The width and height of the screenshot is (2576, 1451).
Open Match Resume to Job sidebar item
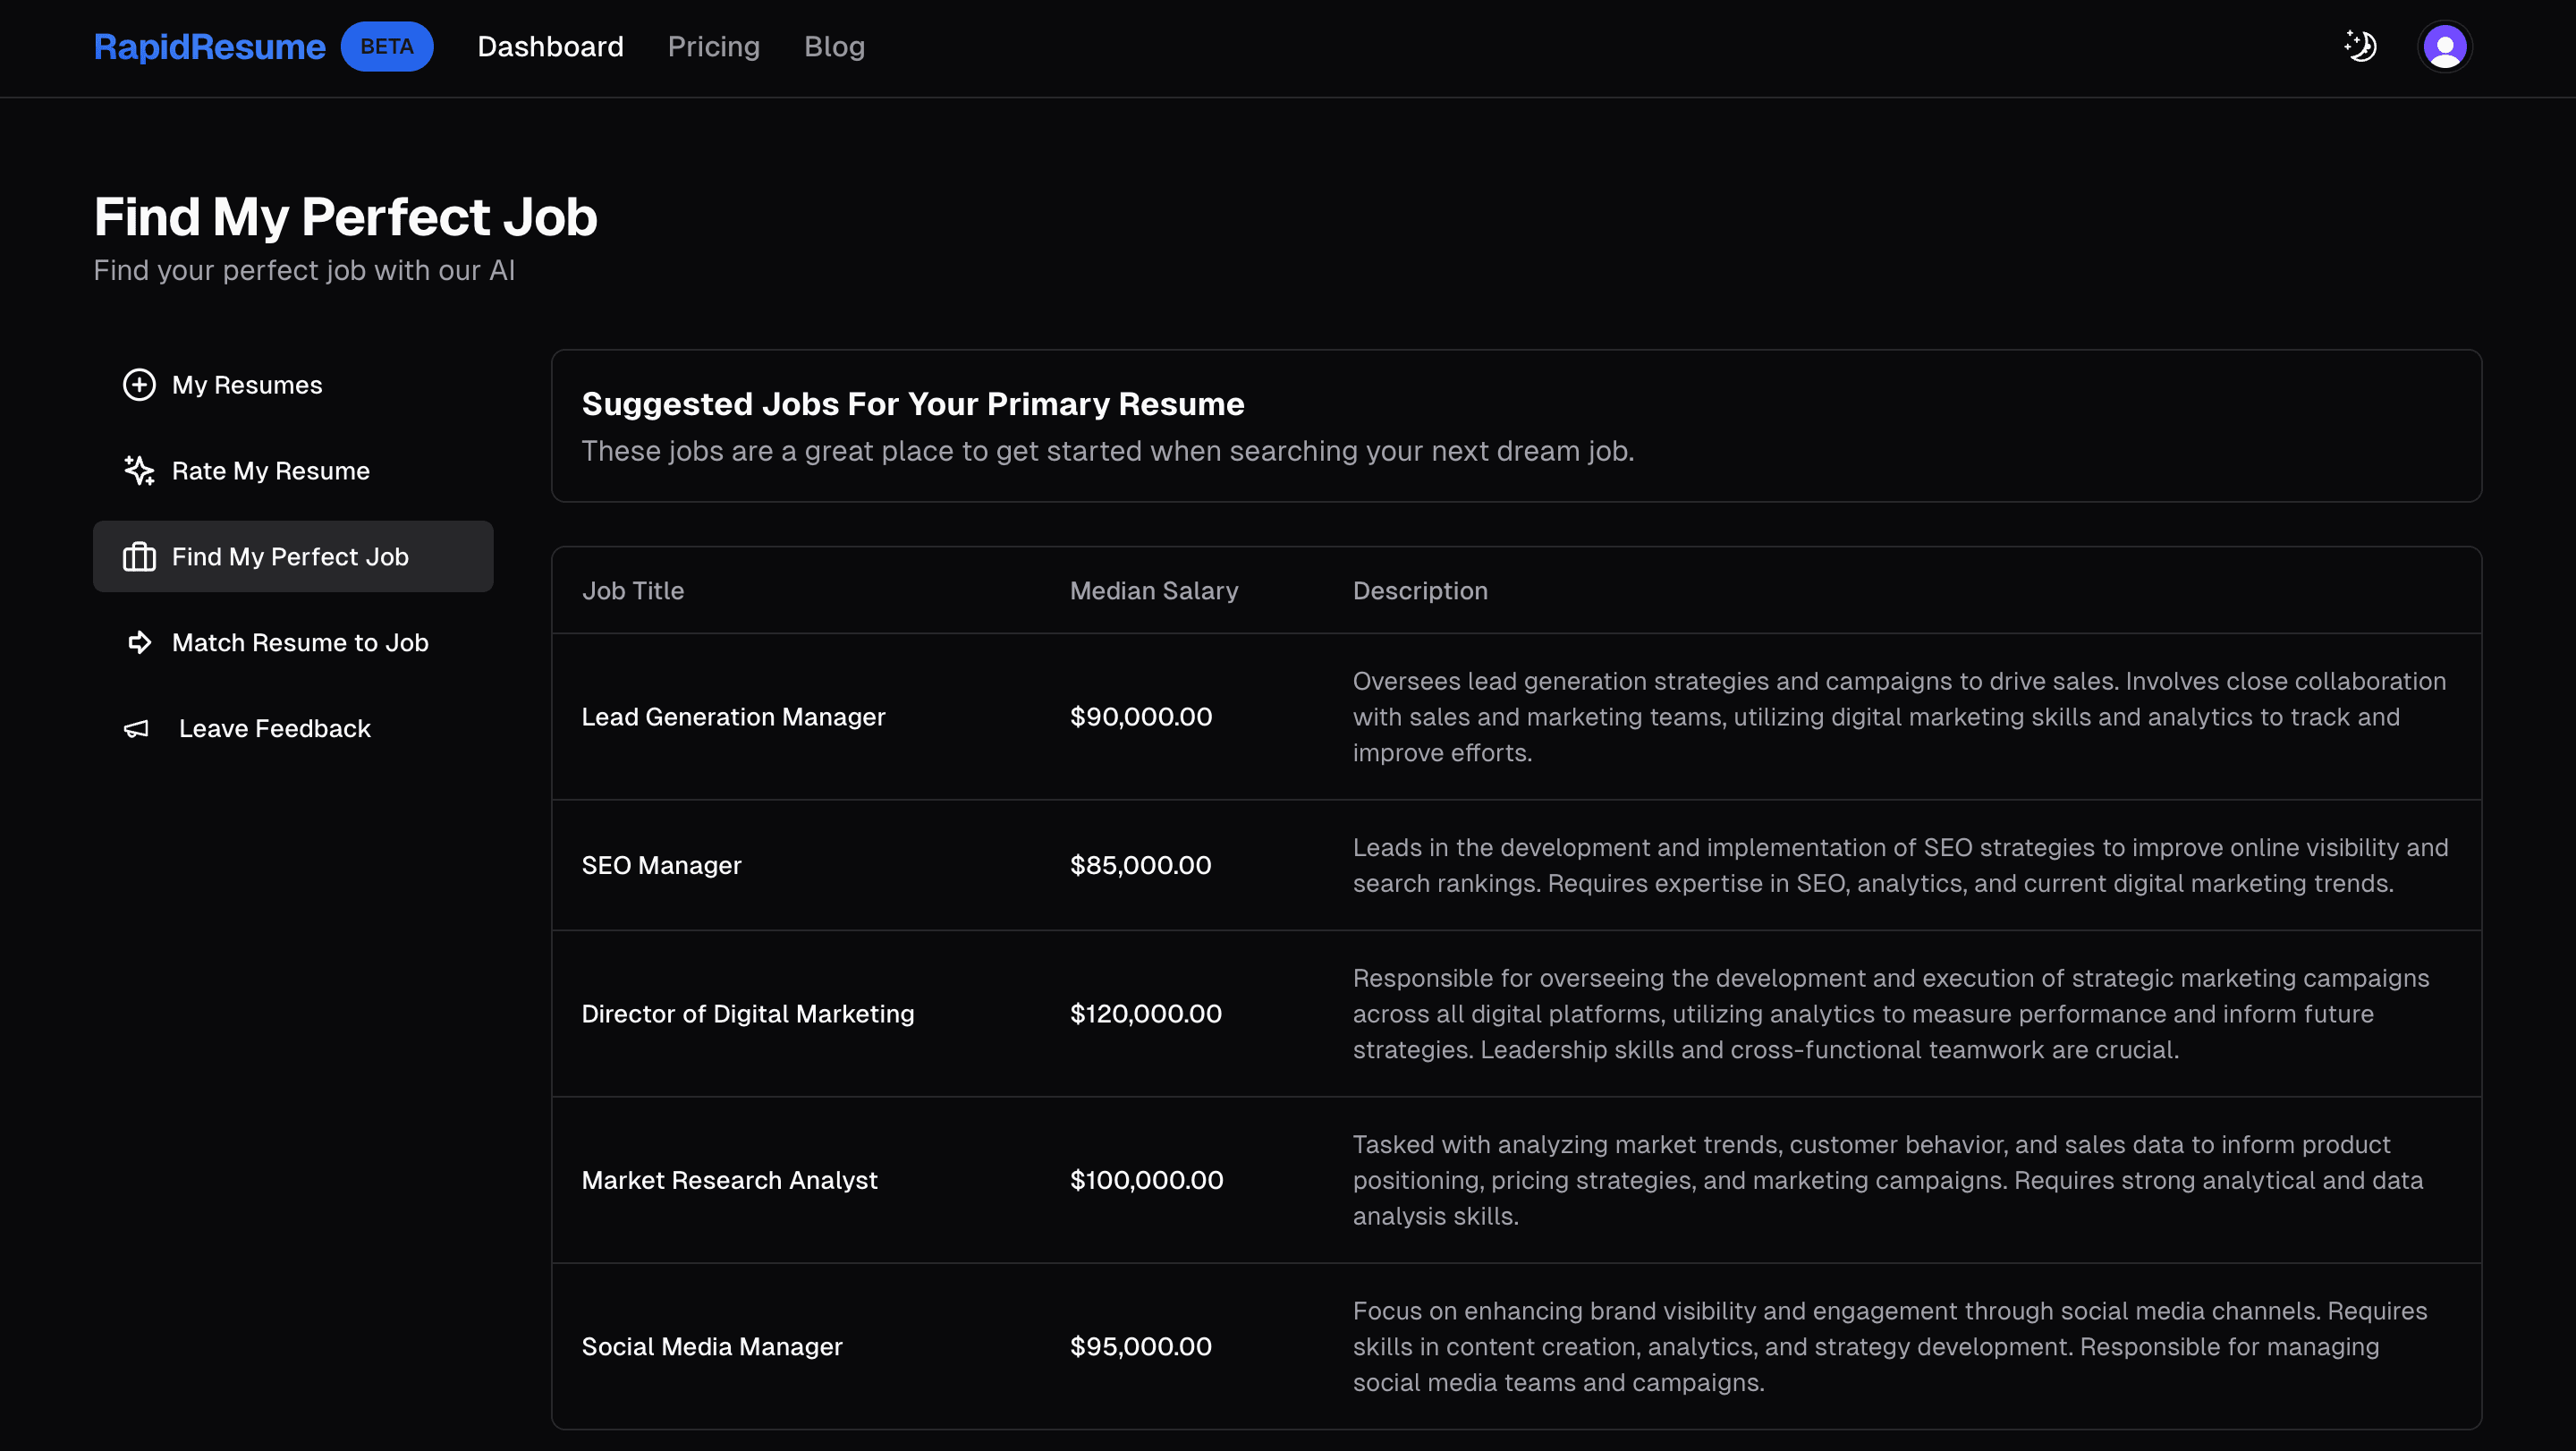click(x=299, y=642)
